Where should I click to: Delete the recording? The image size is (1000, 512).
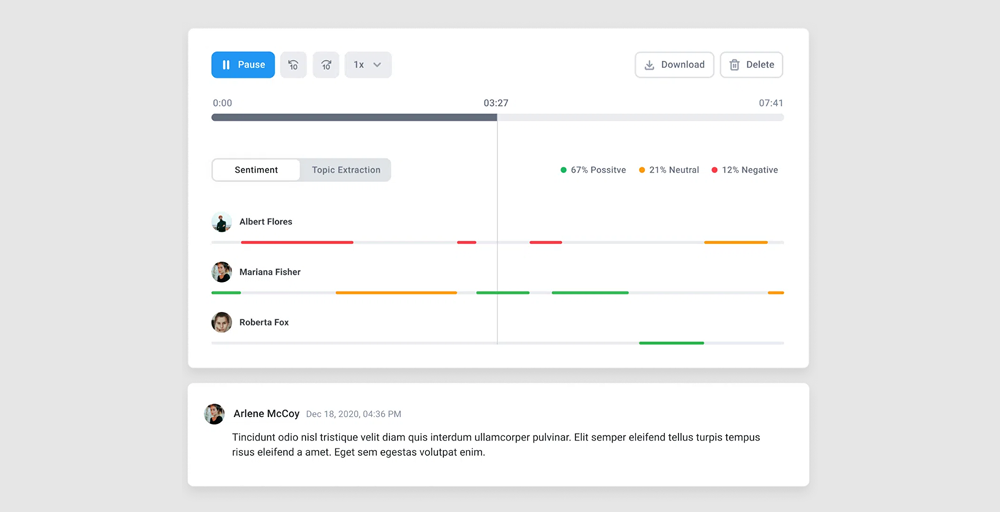click(751, 65)
